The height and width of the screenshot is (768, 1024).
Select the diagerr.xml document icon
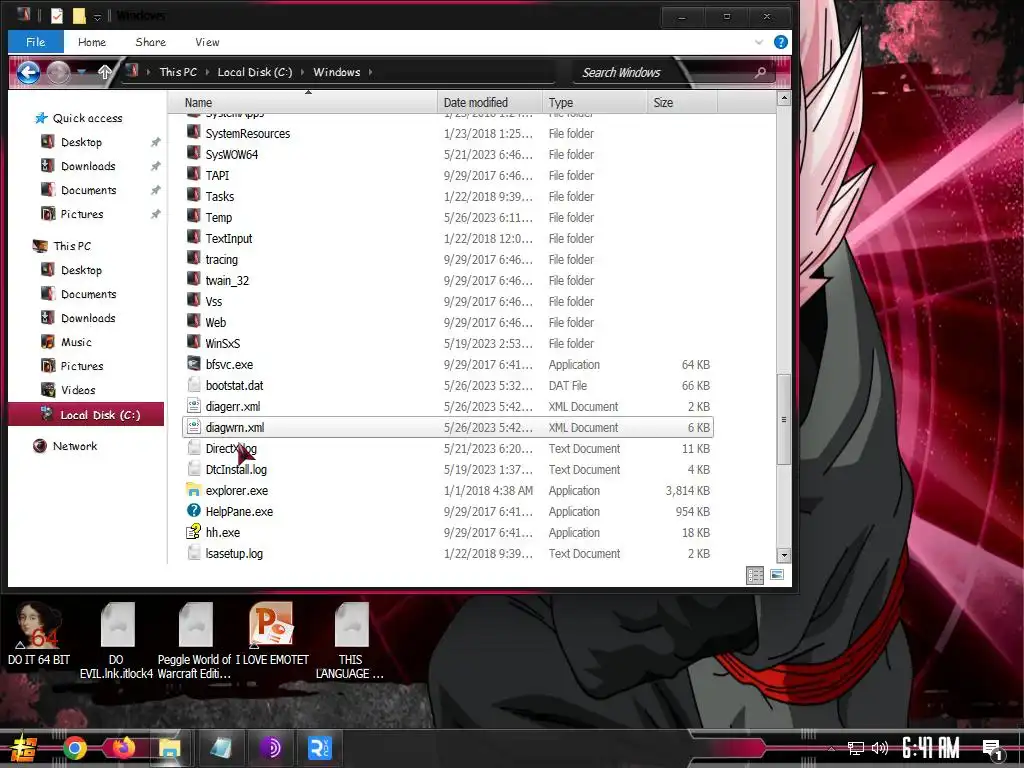(x=193, y=406)
